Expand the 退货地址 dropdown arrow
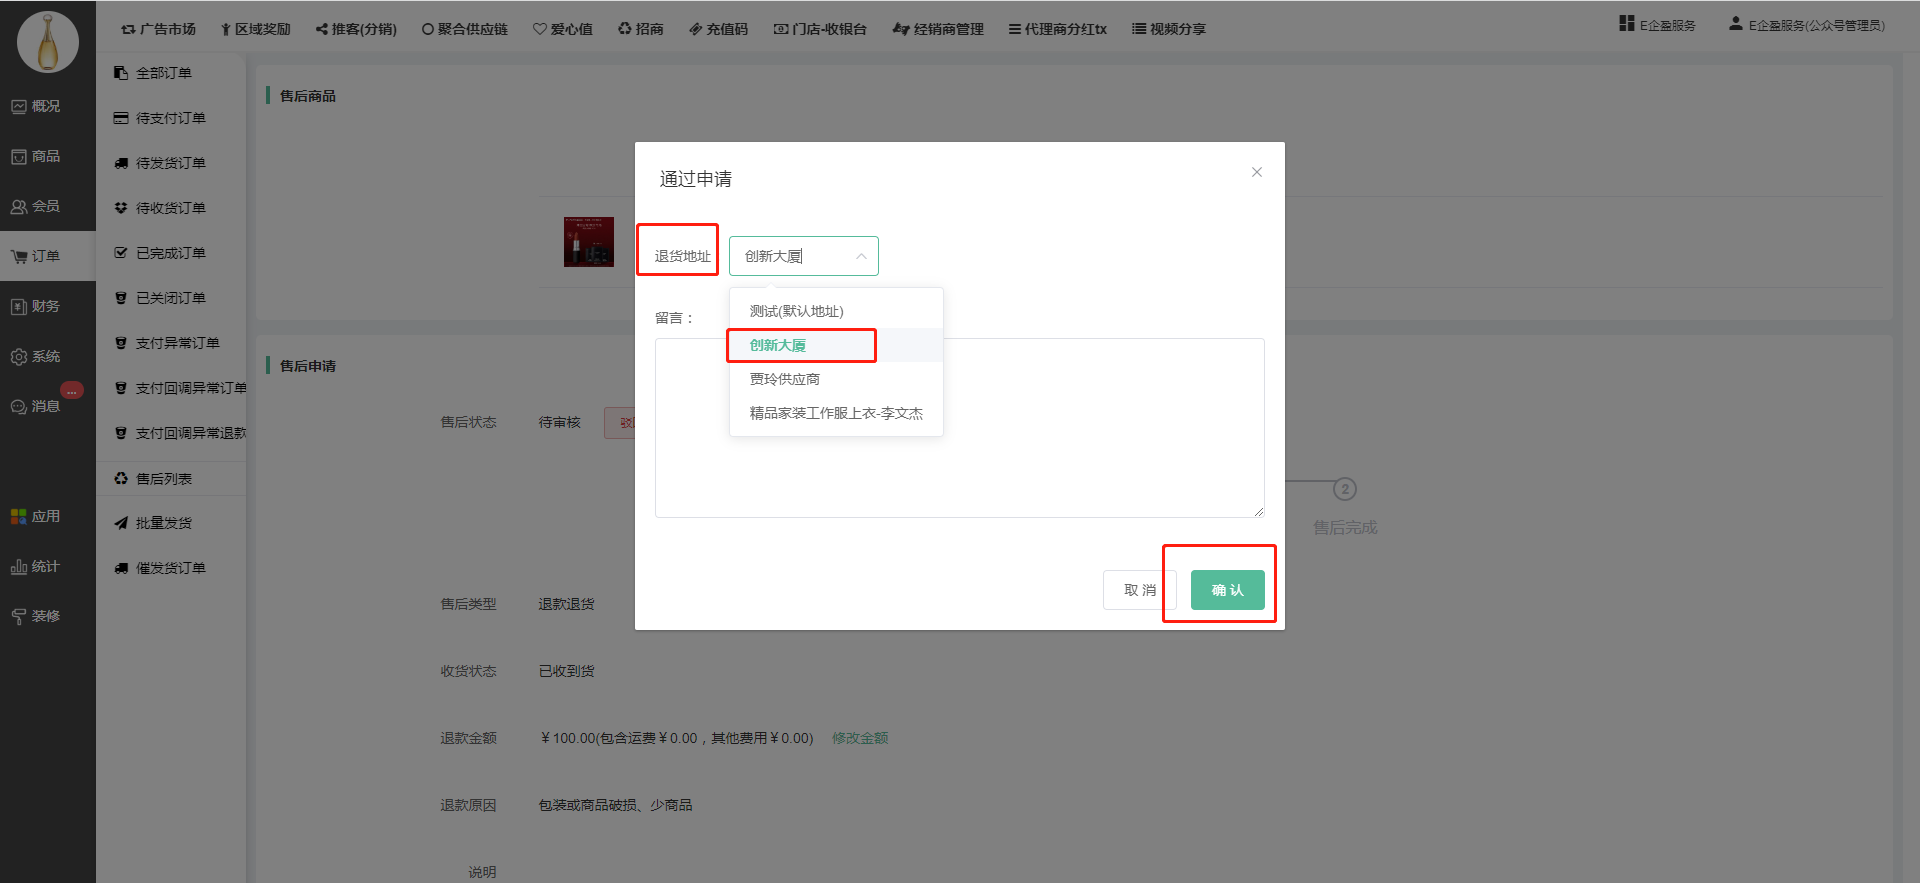This screenshot has height=883, width=1920. point(860,257)
